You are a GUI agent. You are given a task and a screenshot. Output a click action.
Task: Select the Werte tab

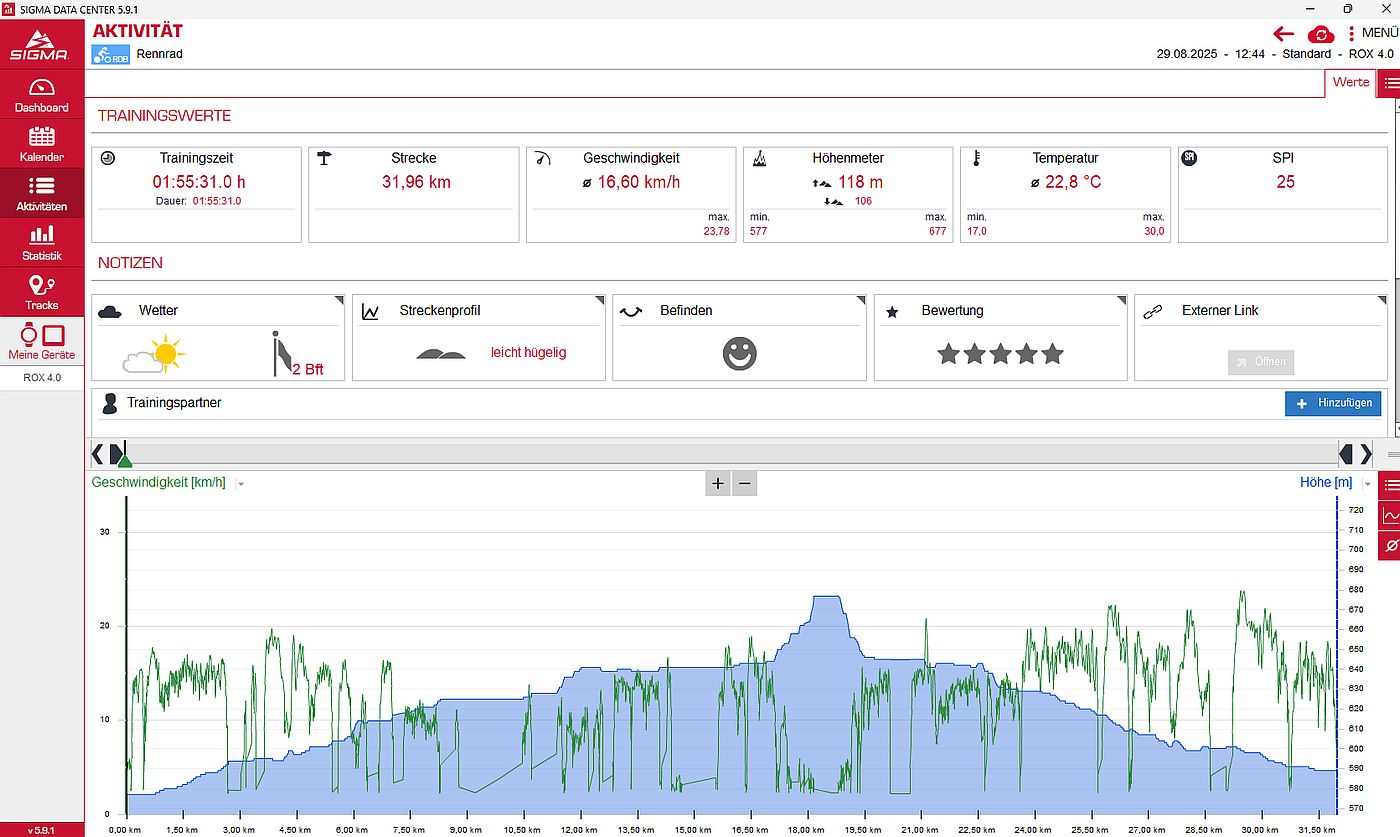coord(1351,82)
